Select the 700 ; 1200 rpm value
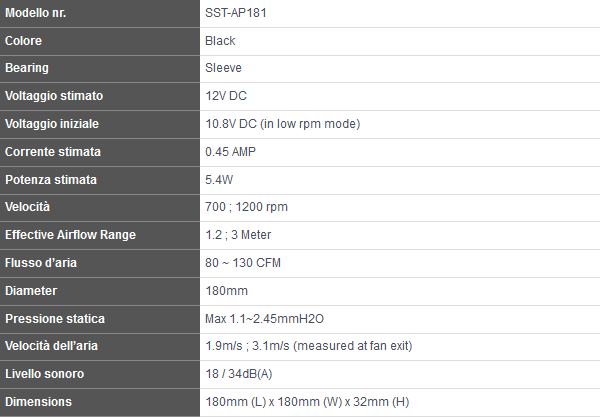The width and height of the screenshot is (600, 417). point(246,207)
